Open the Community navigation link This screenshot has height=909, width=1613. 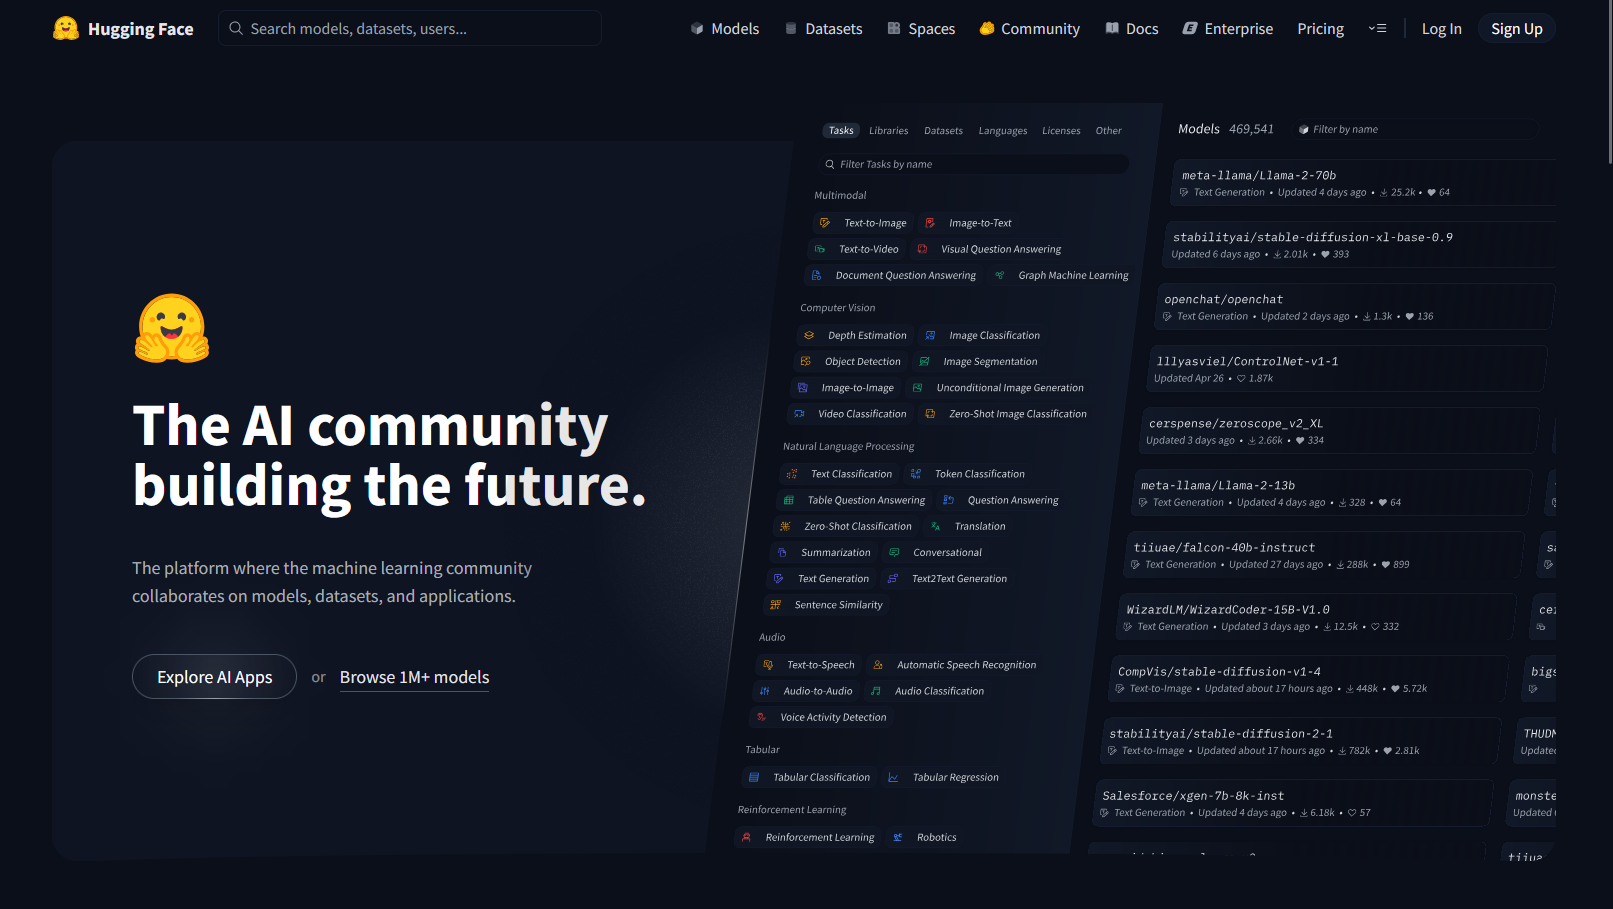pyautogui.click(x=1029, y=29)
